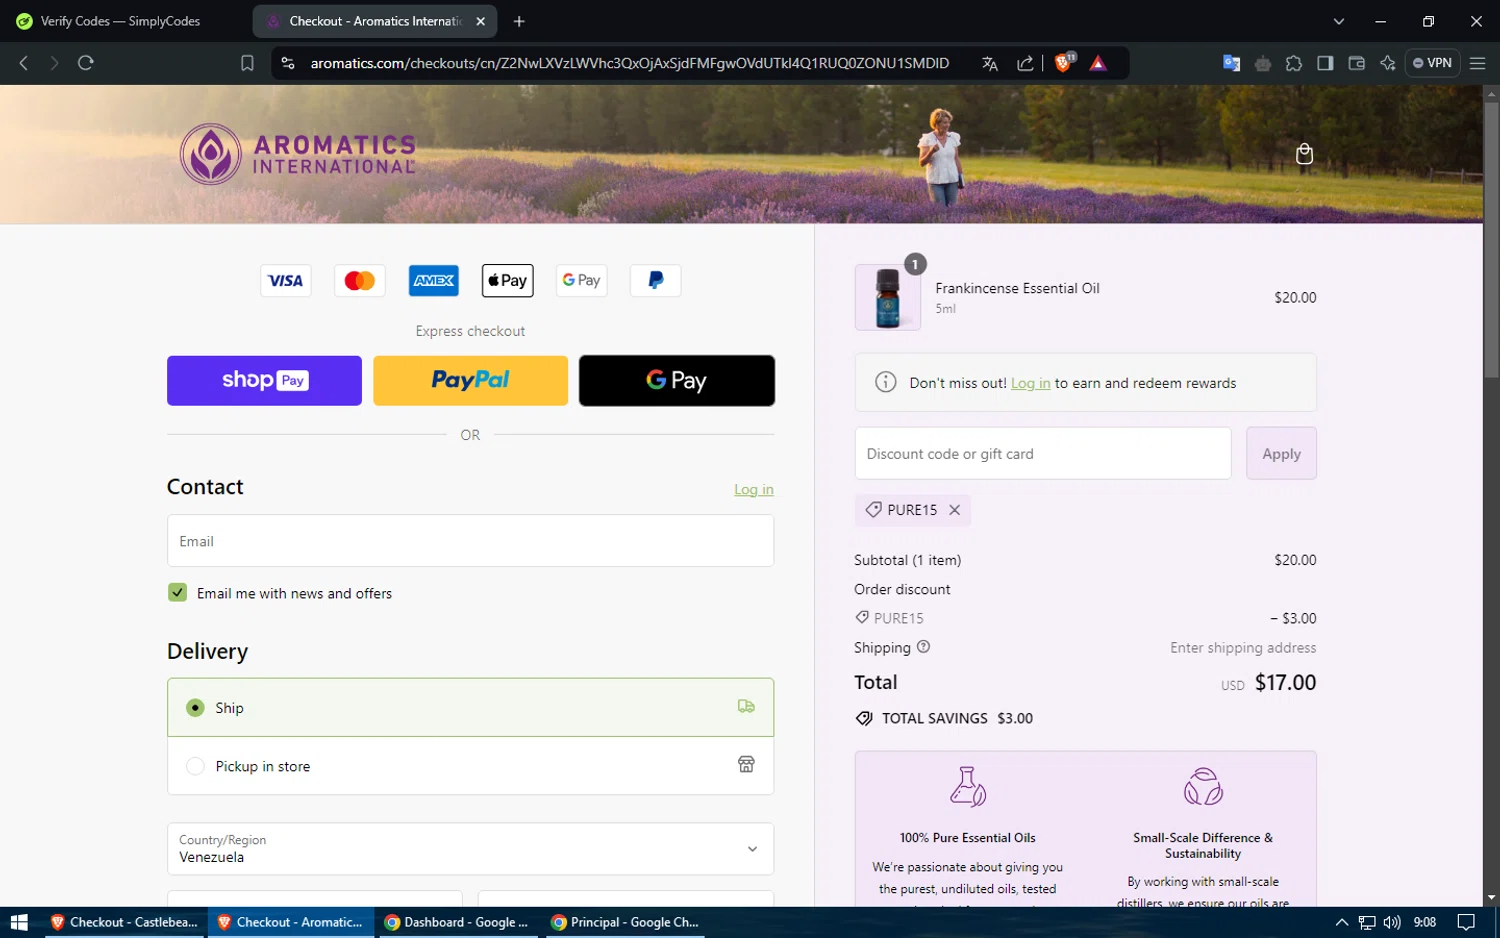Open Principal Google Chrome taskbar window
The image size is (1500, 938).
click(625, 922)
